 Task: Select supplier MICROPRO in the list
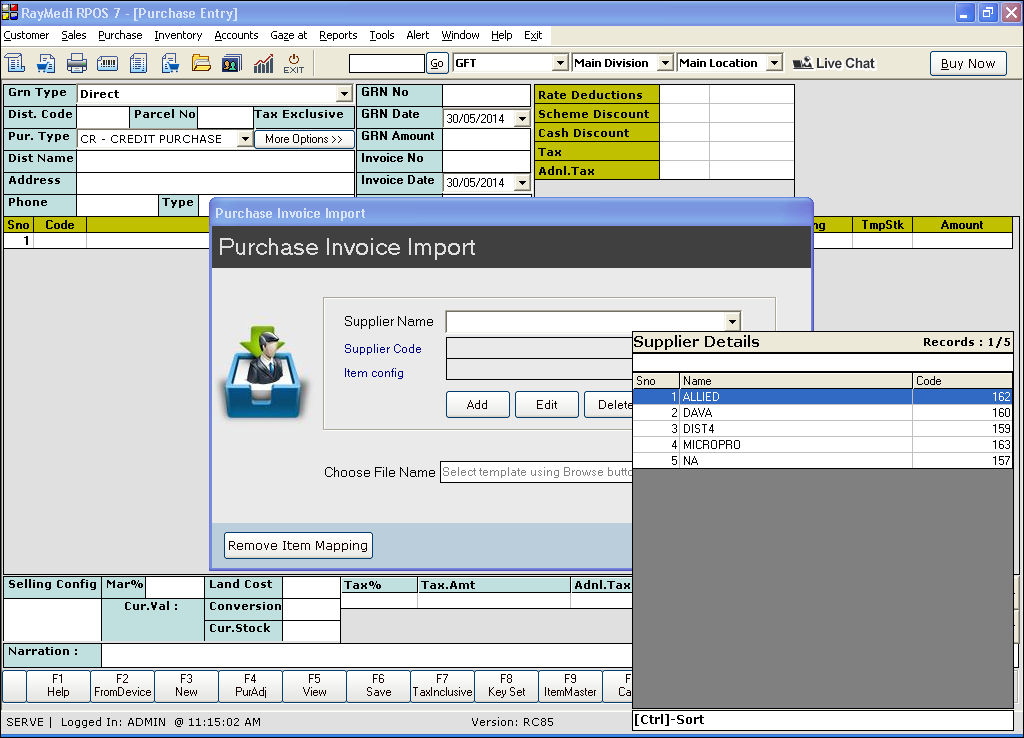(823, 445)
